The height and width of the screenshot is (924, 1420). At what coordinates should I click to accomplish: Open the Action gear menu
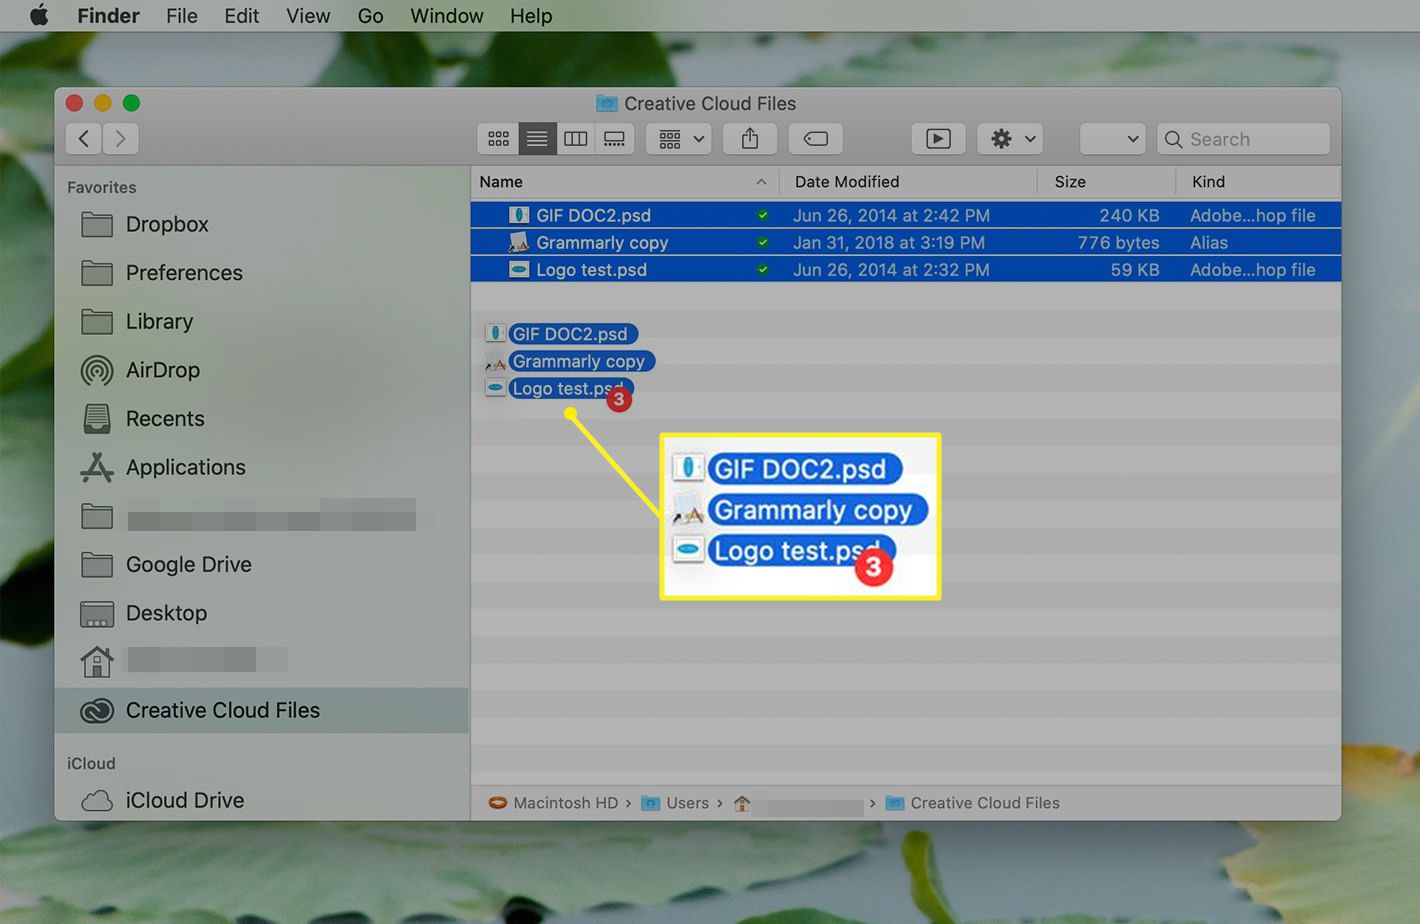[1010, 139]
